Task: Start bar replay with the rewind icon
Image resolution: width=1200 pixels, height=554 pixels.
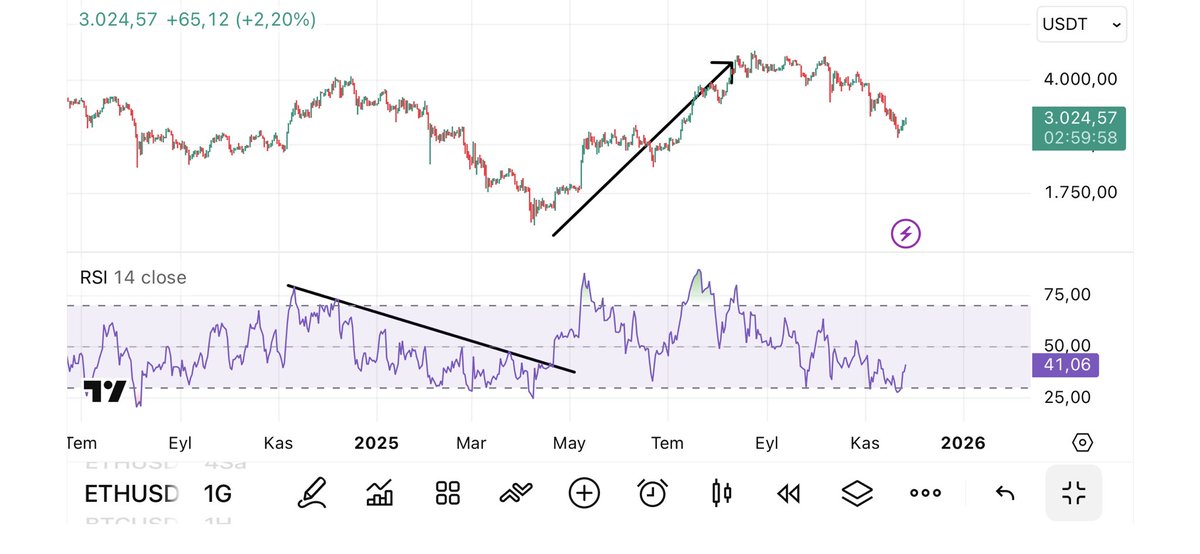Action: click(x=789, y=492)
